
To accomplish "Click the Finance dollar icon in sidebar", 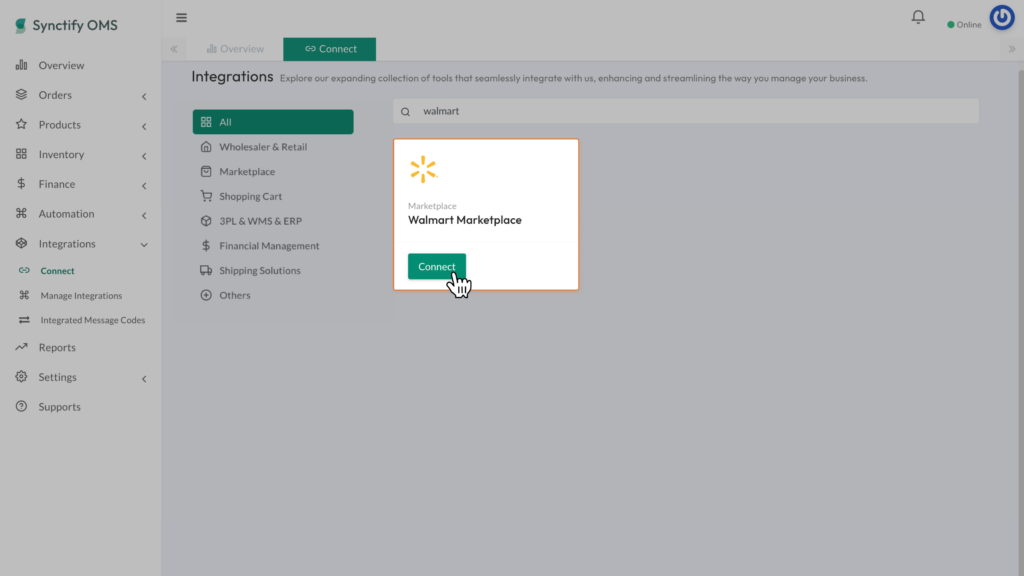I will (22, 184).
